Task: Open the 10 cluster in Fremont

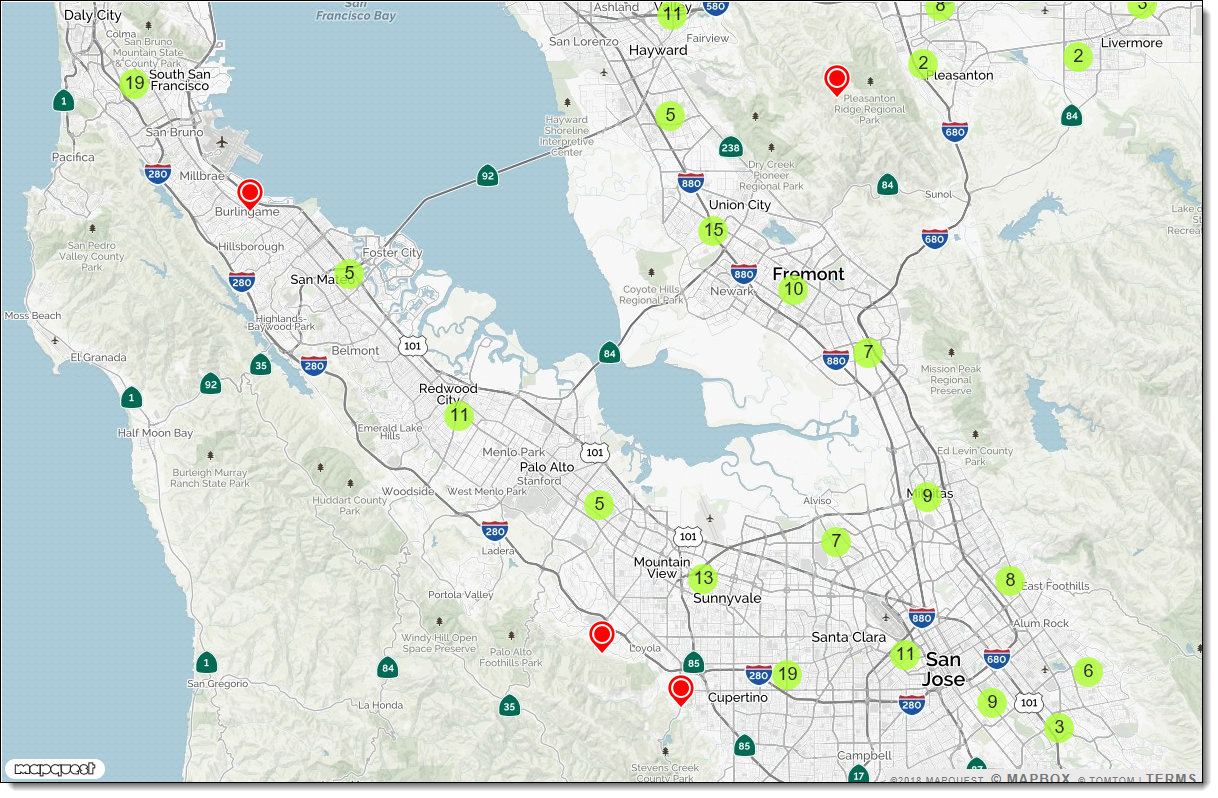Action: pyautogui.click(x=793, y=290)
